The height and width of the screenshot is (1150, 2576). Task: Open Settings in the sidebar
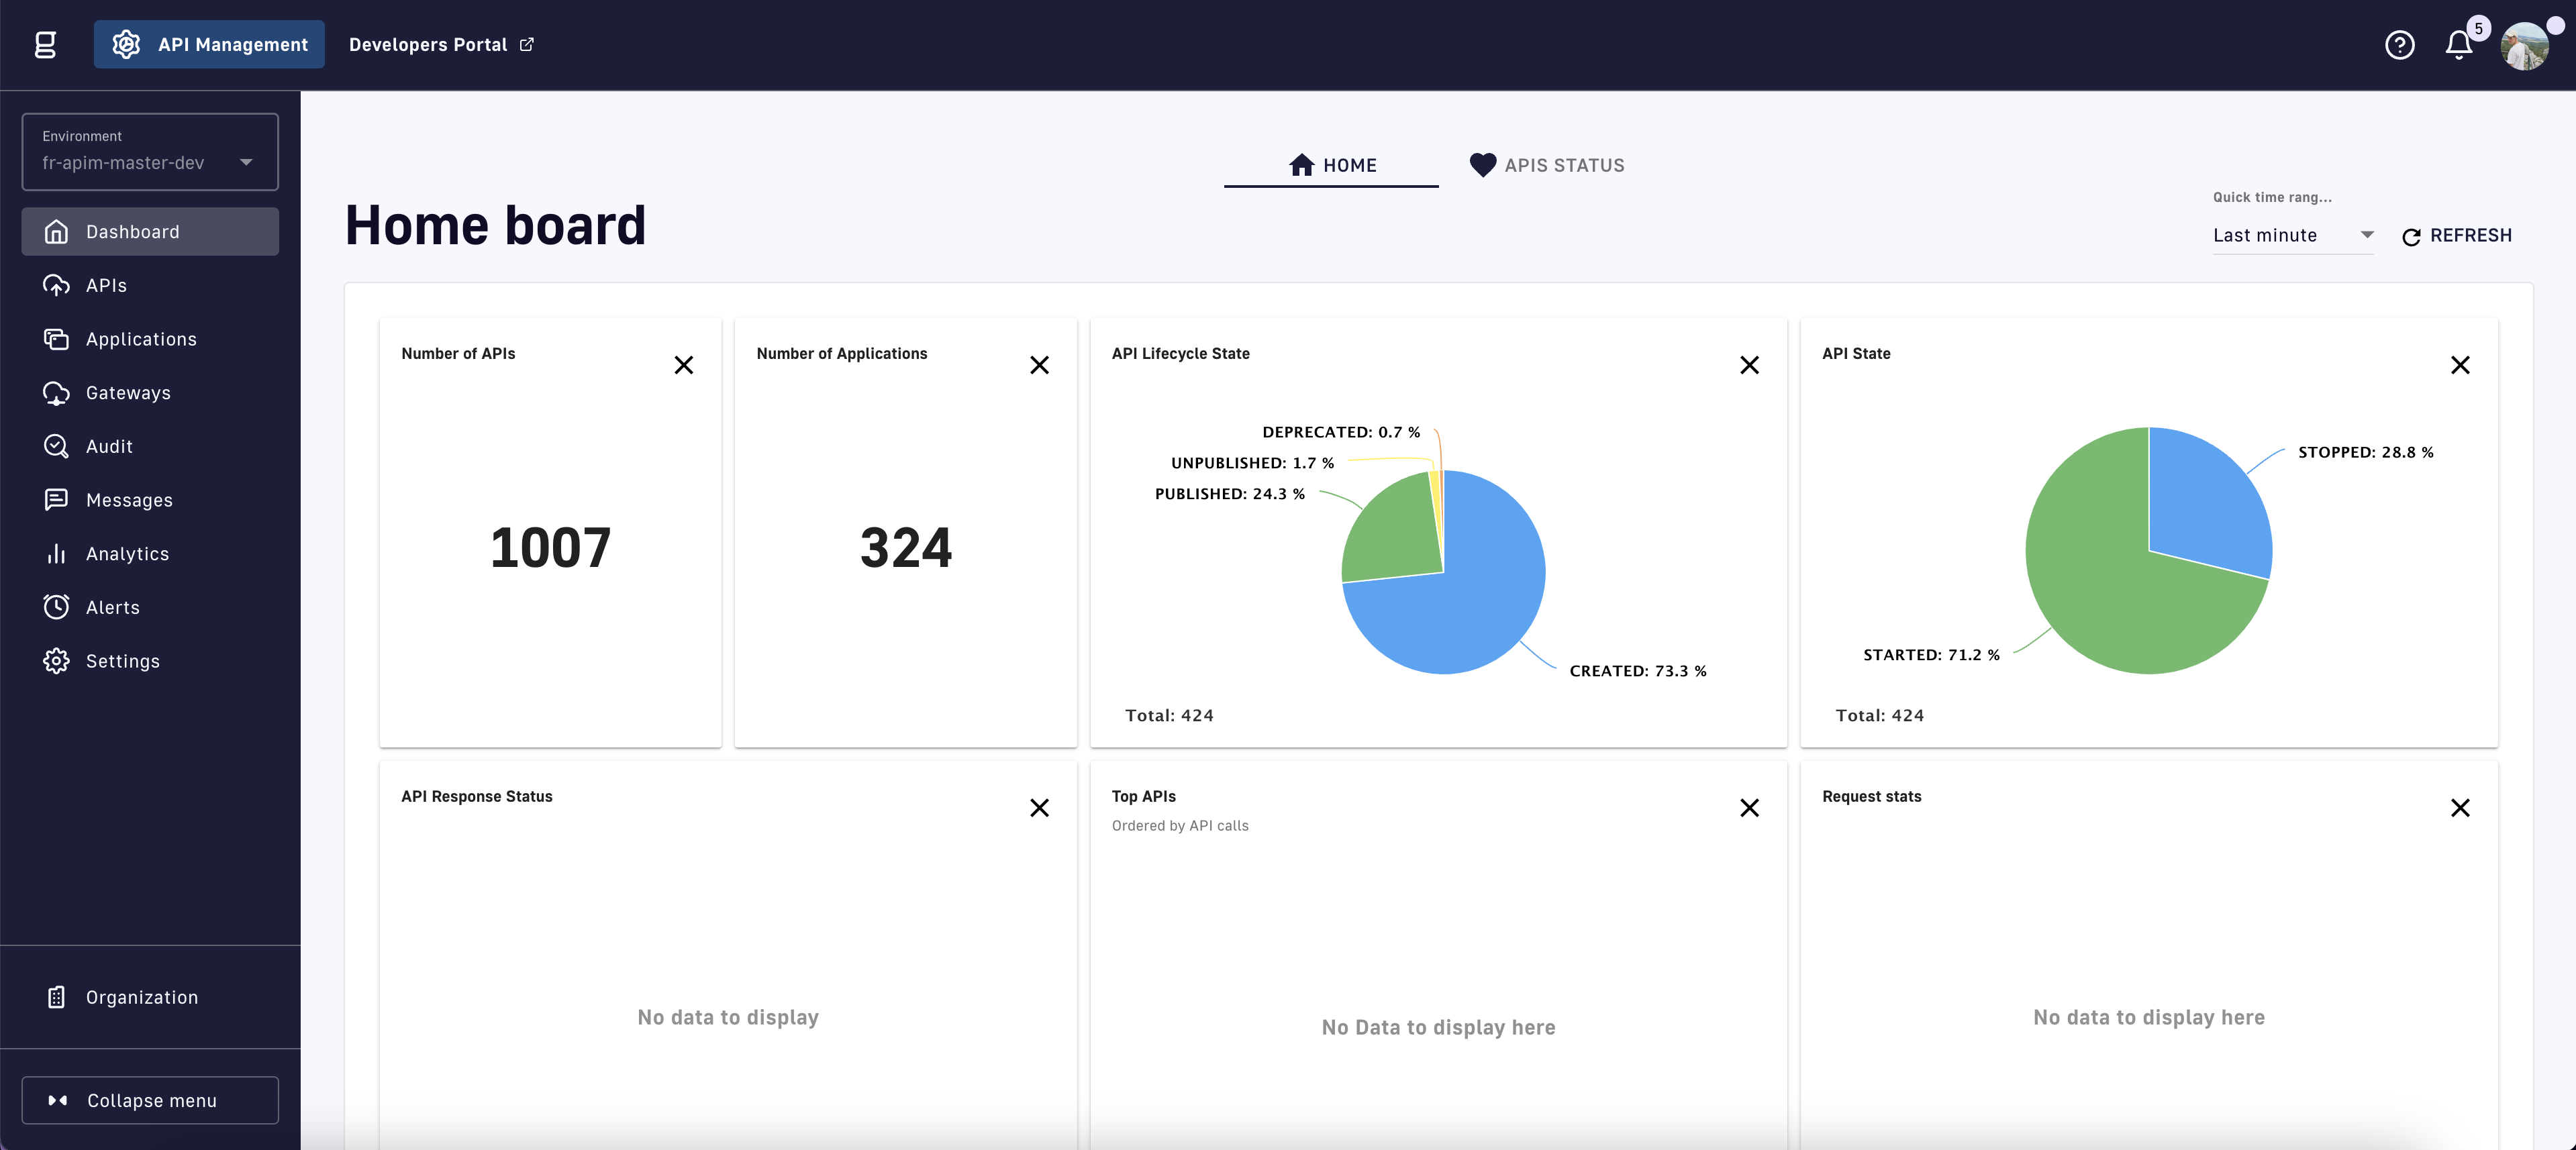tap(123, 661)
